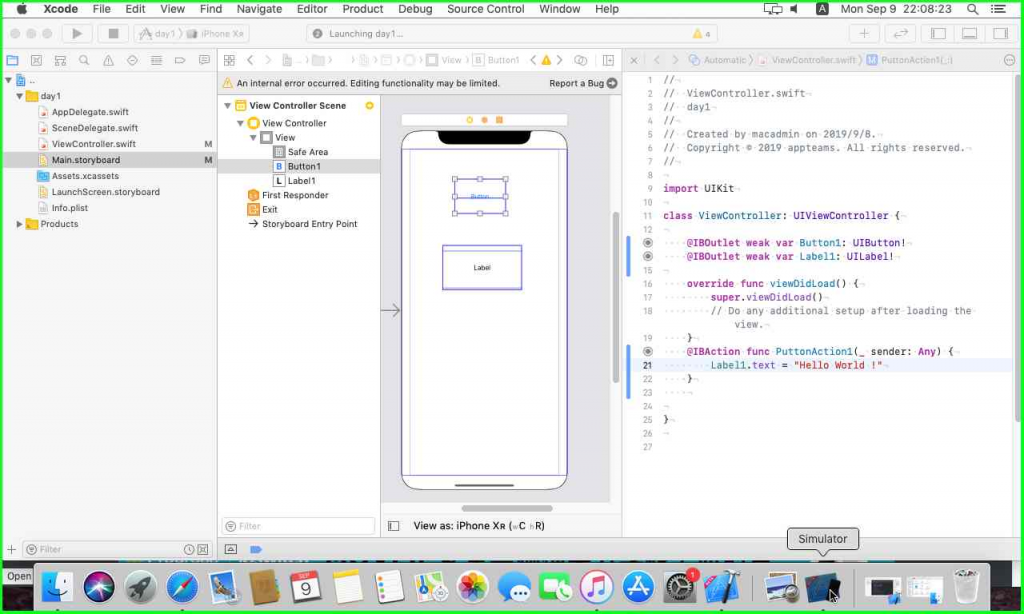Viewport: 1024px width, 614px height.
Task: Open the Test navigator diamond icon
Action: pyautogui.click(x=132, y=60)
